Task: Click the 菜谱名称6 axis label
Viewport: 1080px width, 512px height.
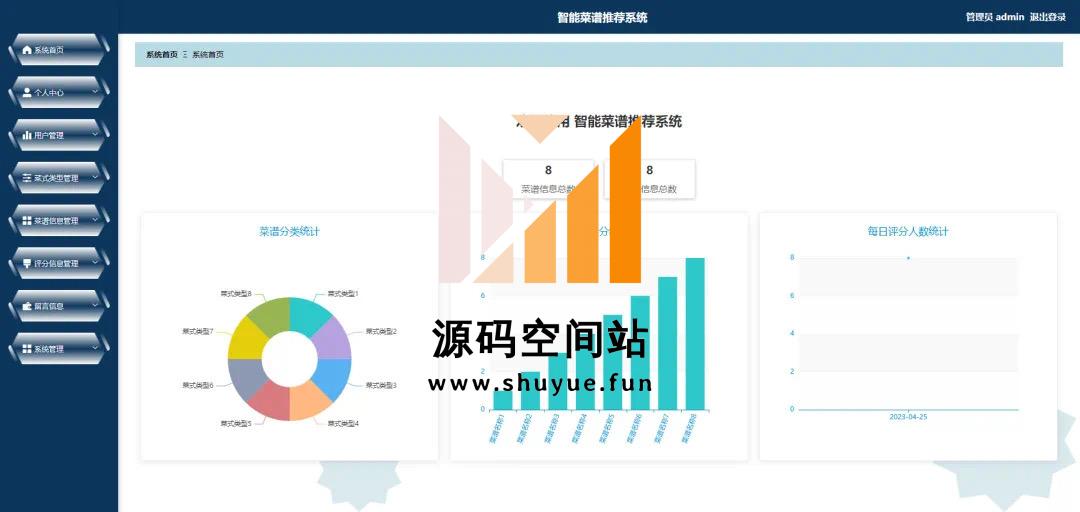Action: point(633,429)
